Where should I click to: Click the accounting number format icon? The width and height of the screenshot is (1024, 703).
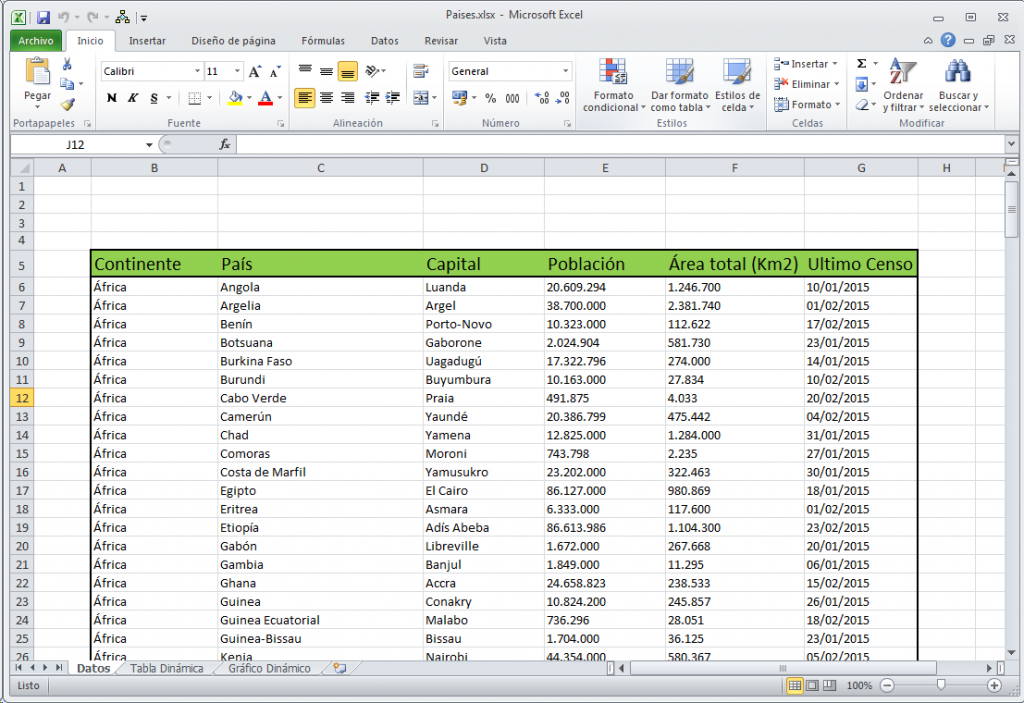[x=460, y=98]
